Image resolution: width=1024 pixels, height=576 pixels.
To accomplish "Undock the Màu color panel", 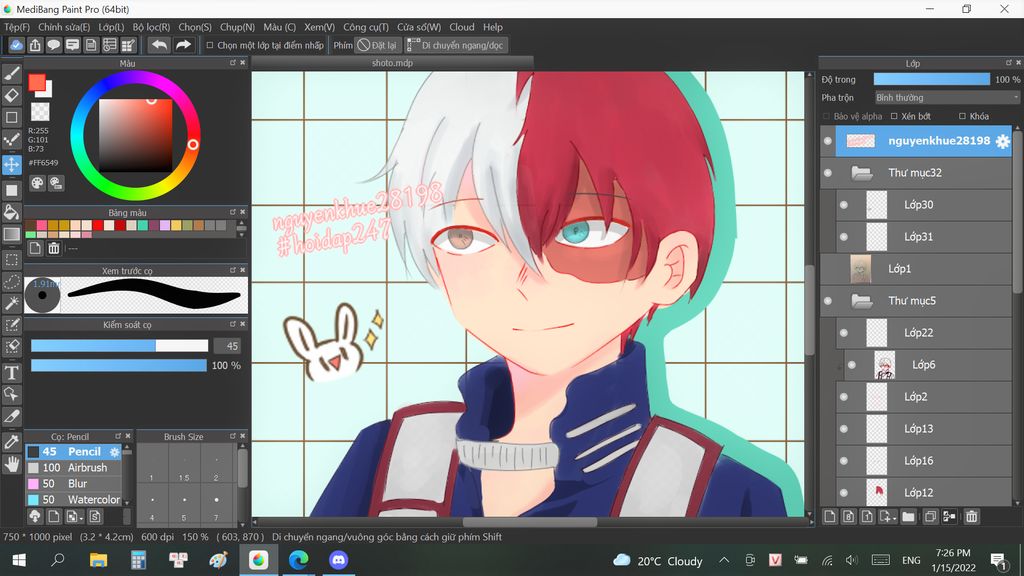I will (232, 63).
